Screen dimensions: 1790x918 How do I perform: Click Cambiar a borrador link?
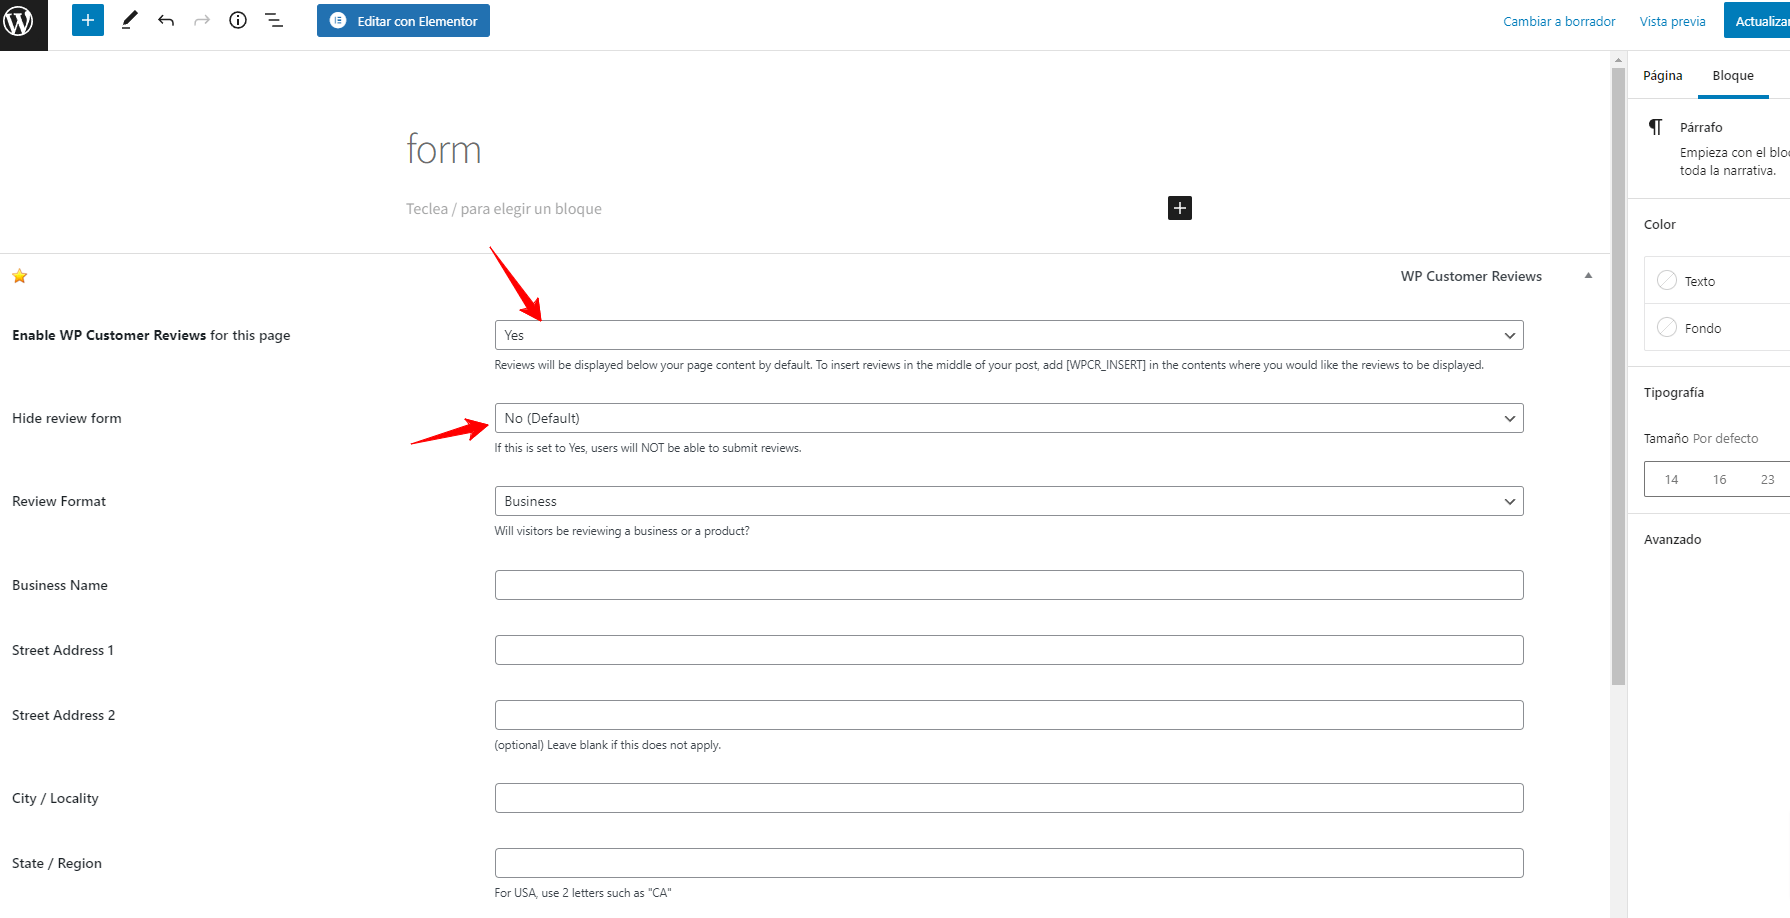1559,21
